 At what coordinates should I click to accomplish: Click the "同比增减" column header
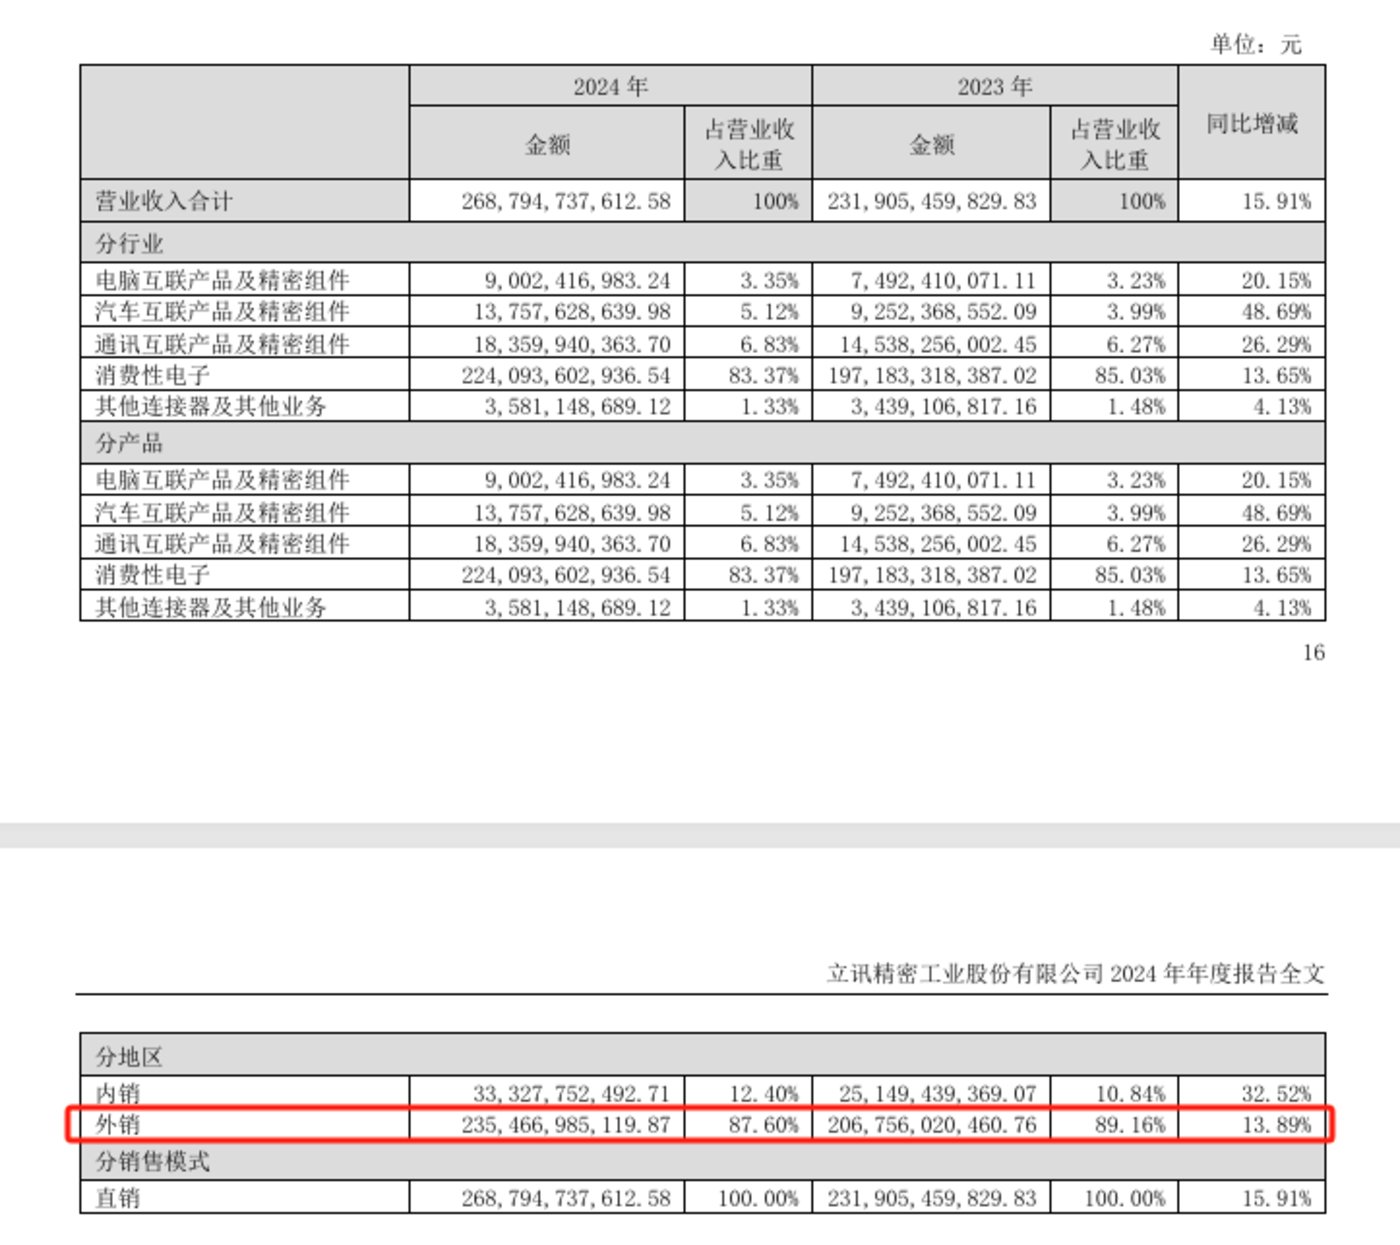tap(1251, 124)
